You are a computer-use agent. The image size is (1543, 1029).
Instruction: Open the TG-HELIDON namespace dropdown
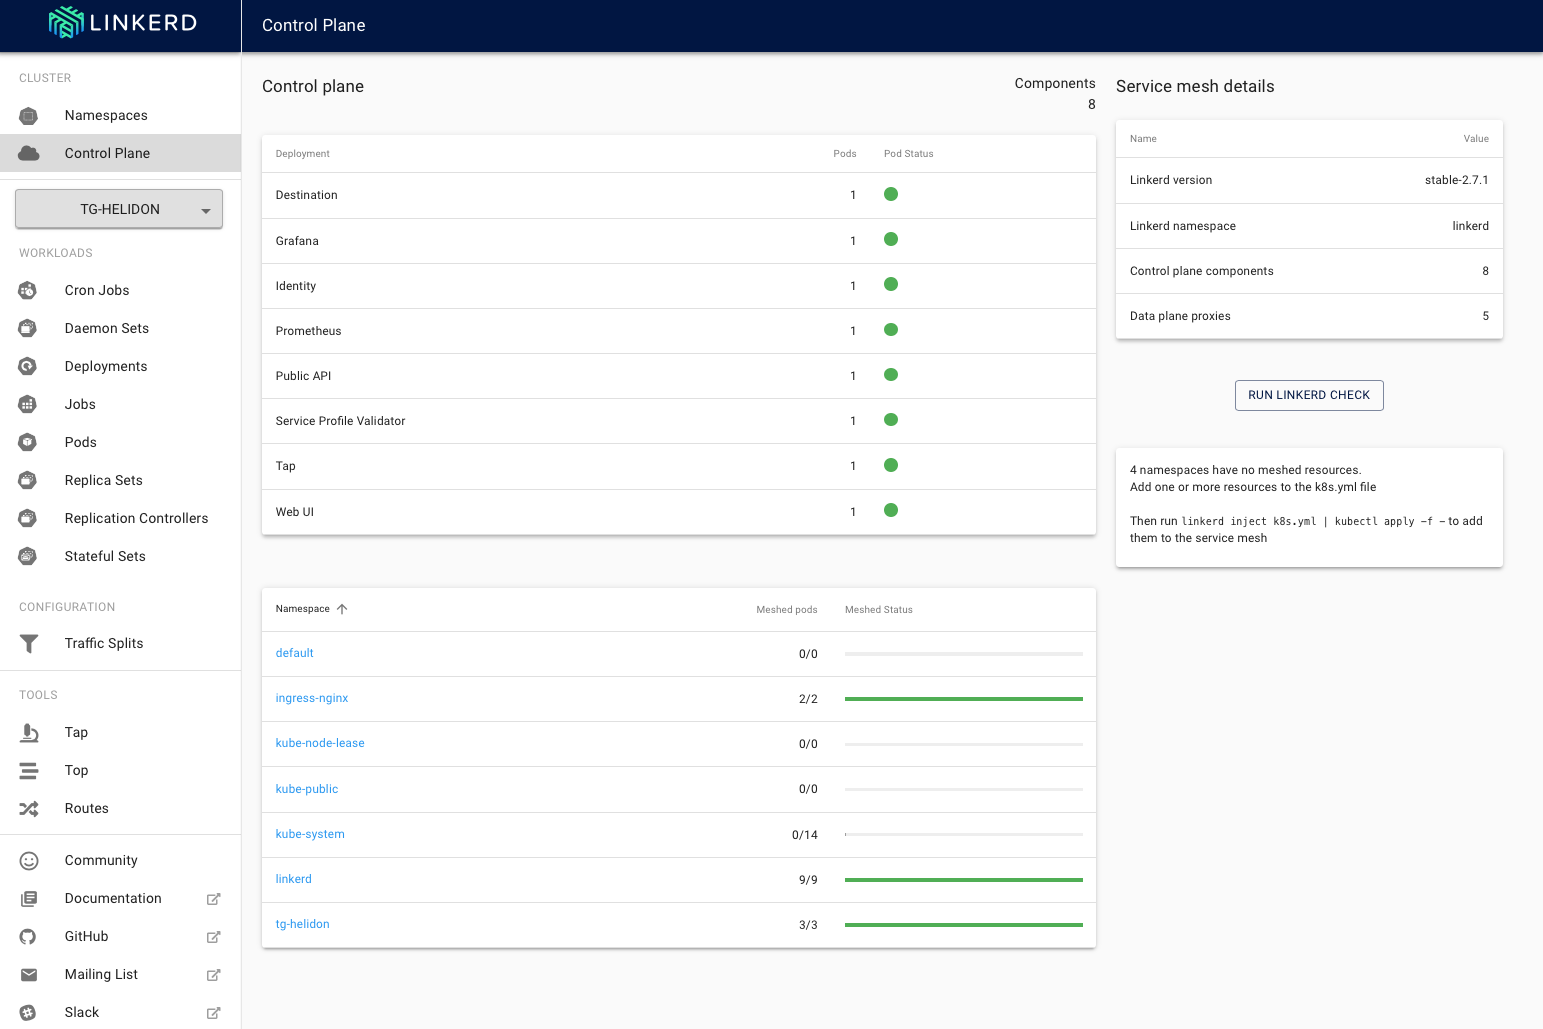click(x=119, y=209)
